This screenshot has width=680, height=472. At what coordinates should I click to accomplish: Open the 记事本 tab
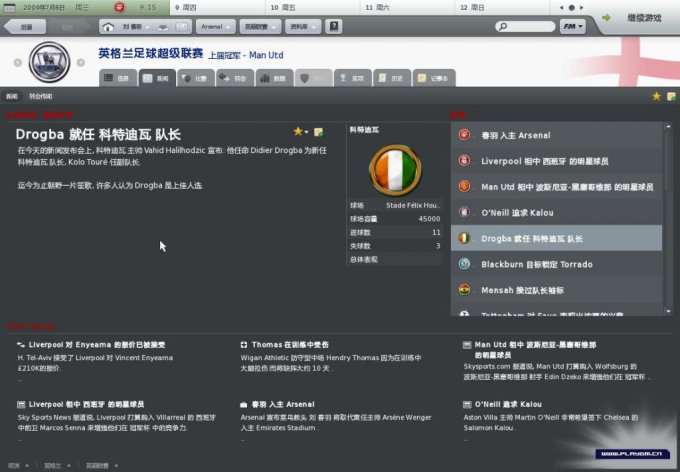click(434, 78)
